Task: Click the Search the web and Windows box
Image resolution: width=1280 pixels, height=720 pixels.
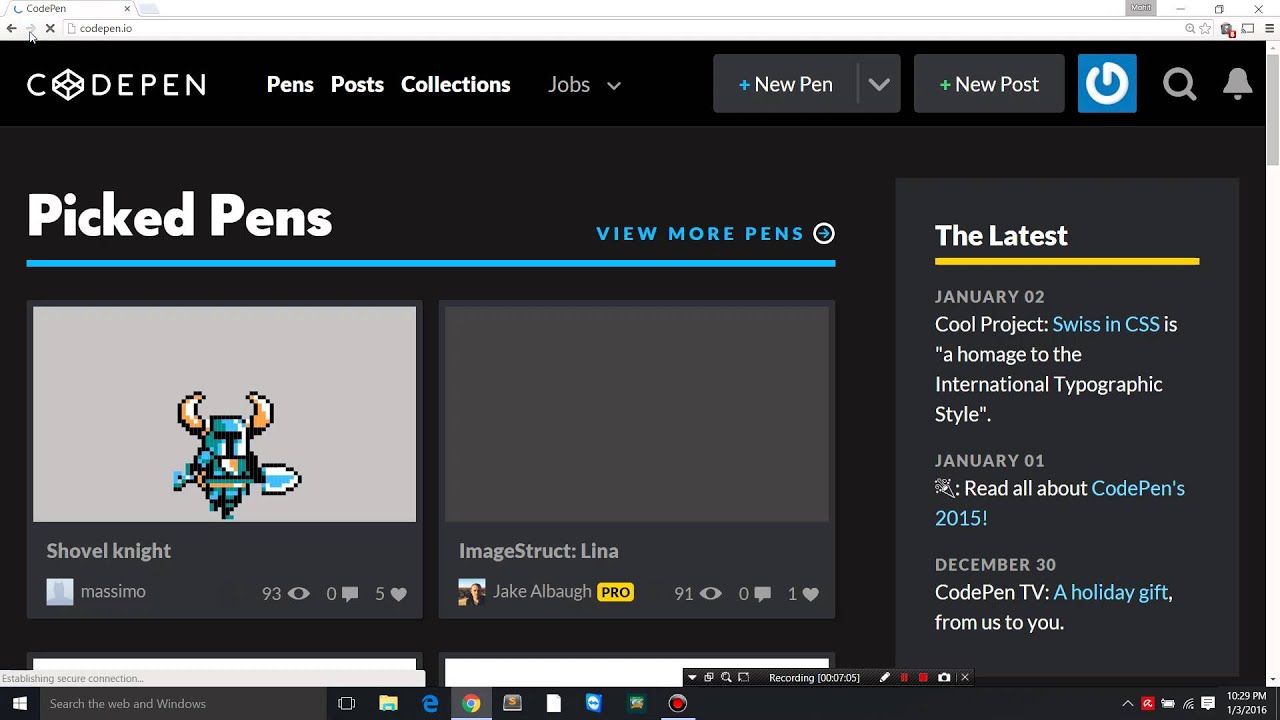Action: (x=183, y=704)
